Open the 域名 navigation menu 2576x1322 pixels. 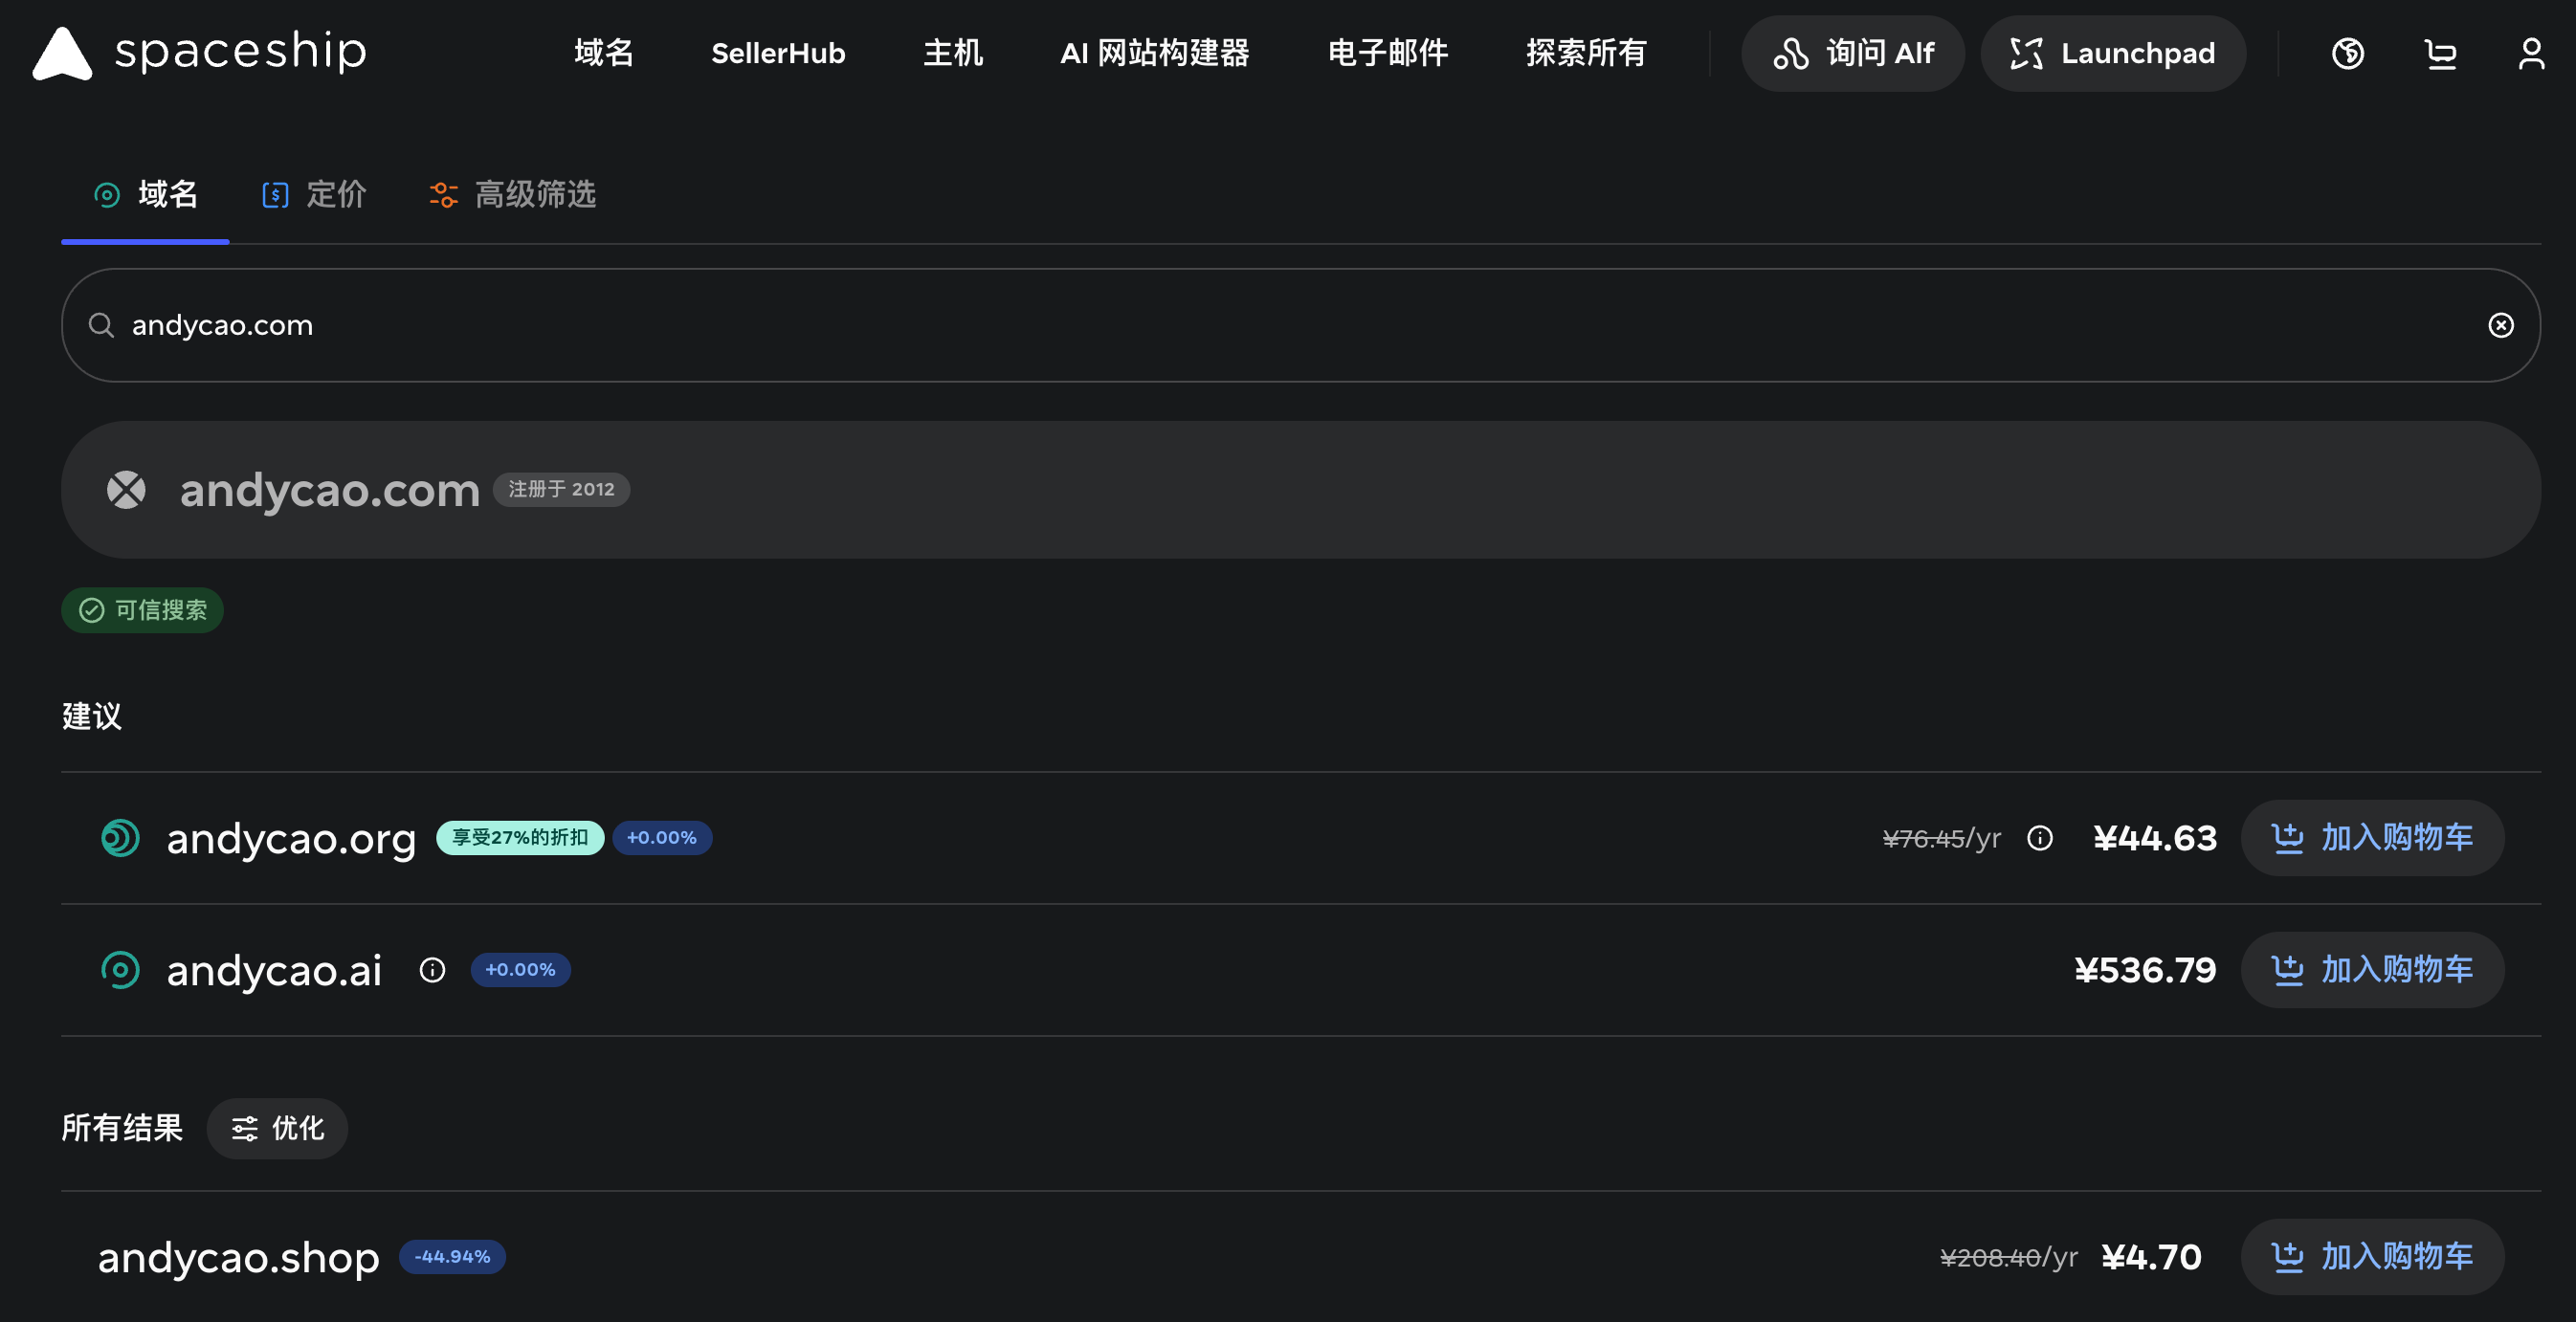coord(604,53)
